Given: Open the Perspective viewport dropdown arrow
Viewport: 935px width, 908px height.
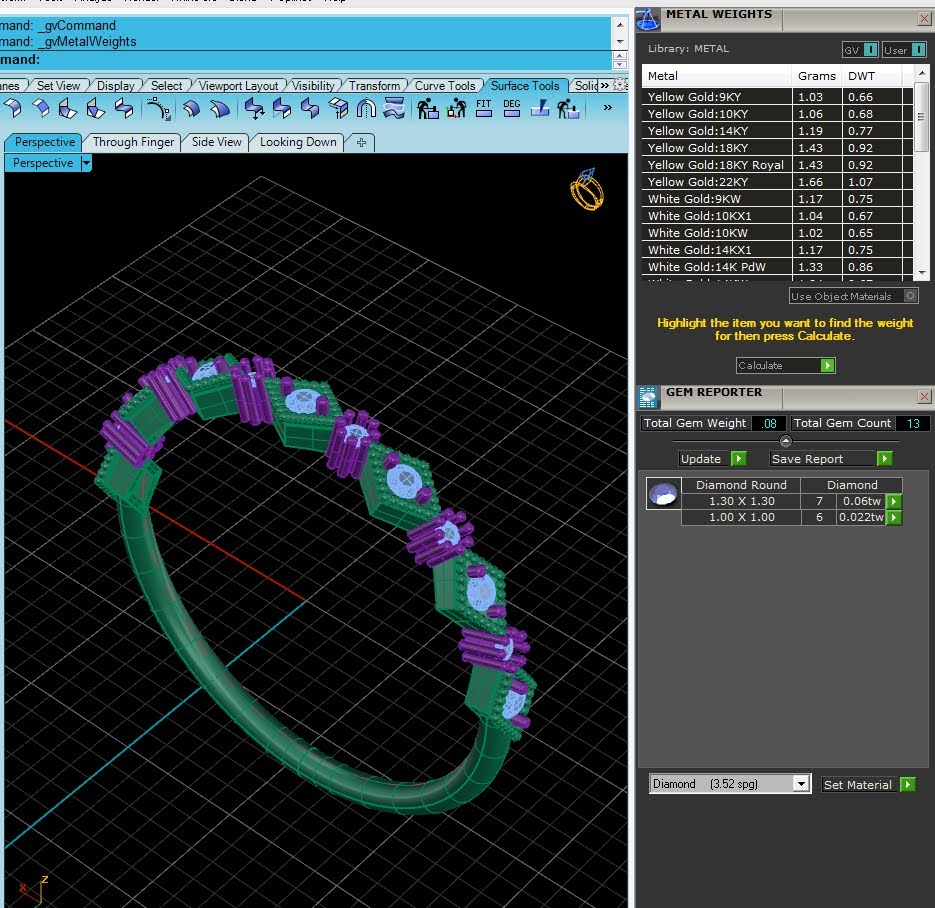Looking at the screenshot, I should point(86,163).
